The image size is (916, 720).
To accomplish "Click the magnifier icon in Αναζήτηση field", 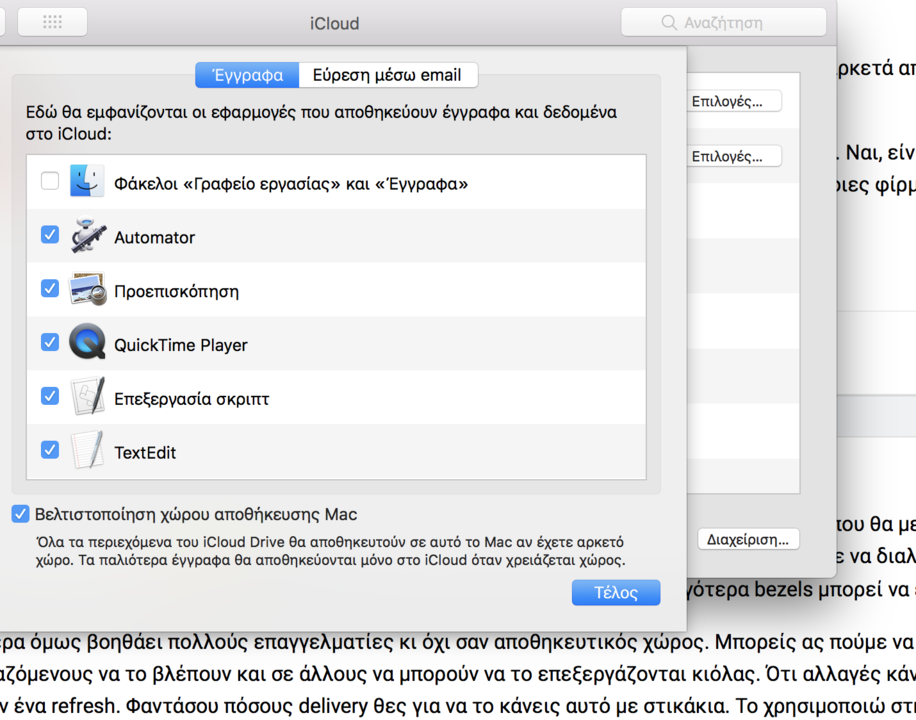I will pyautogui.click(x=669, y=22).
